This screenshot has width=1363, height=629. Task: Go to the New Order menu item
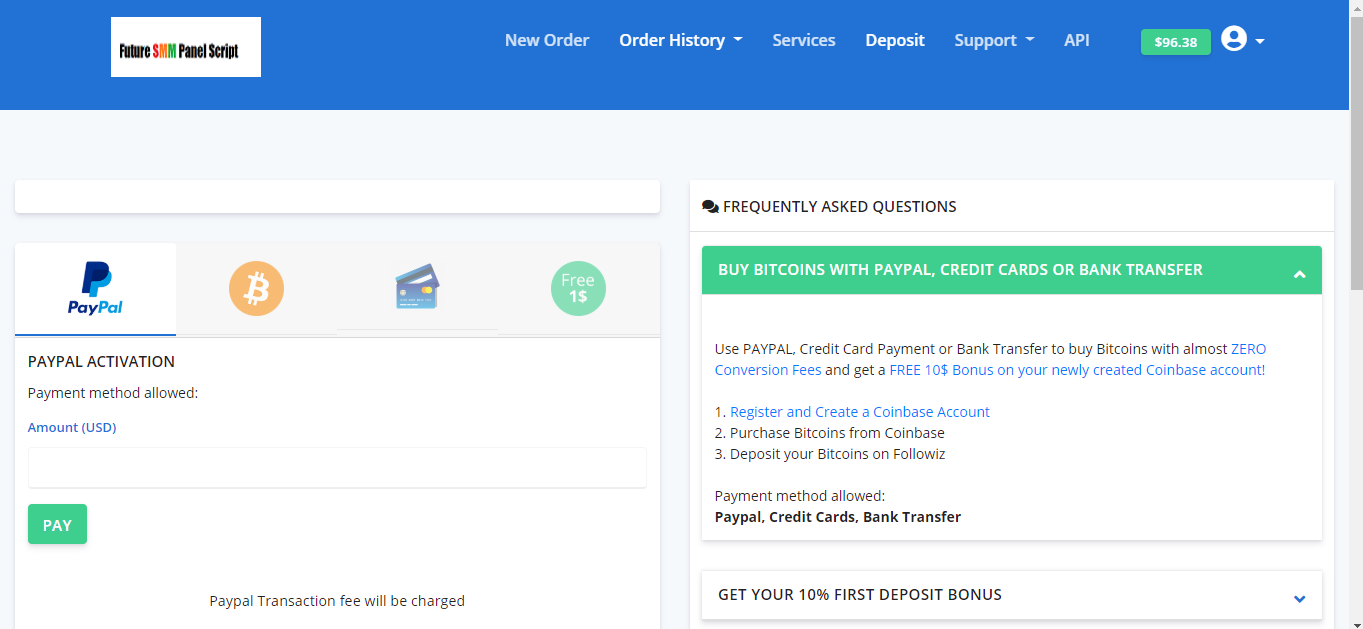[547, 40]
